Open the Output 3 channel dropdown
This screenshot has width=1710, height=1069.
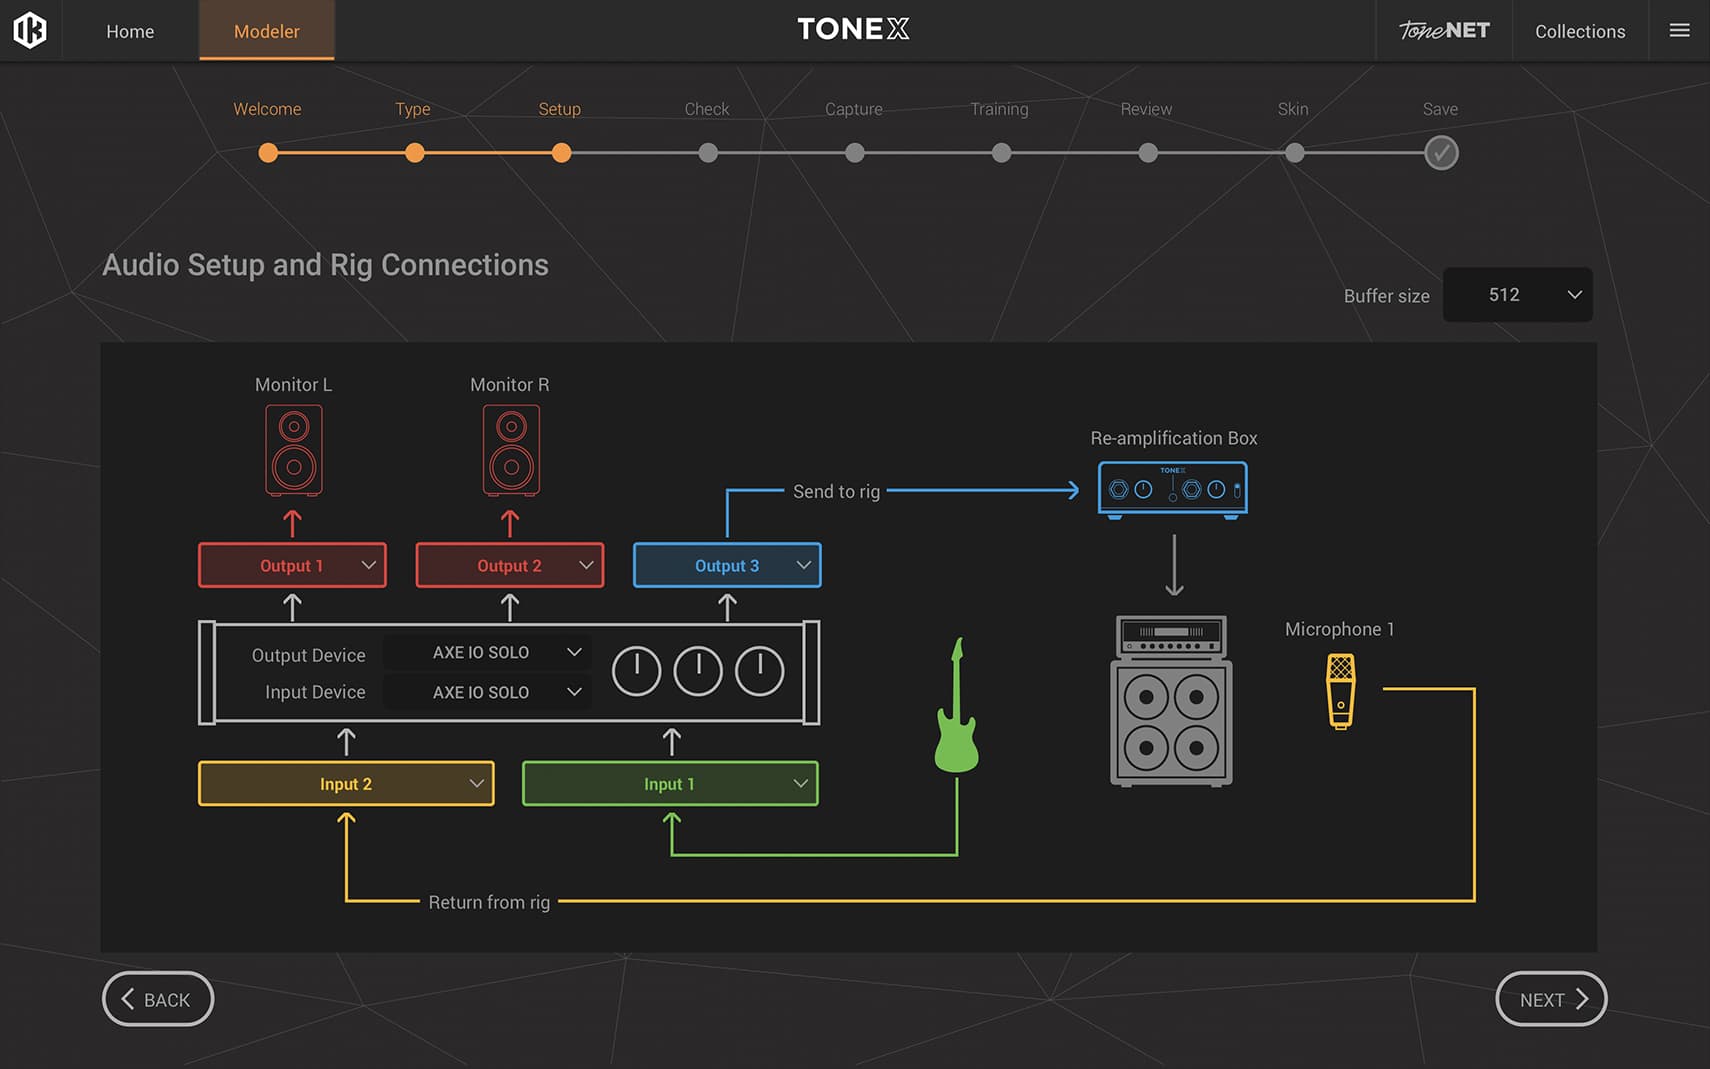[x=727, y=566]
